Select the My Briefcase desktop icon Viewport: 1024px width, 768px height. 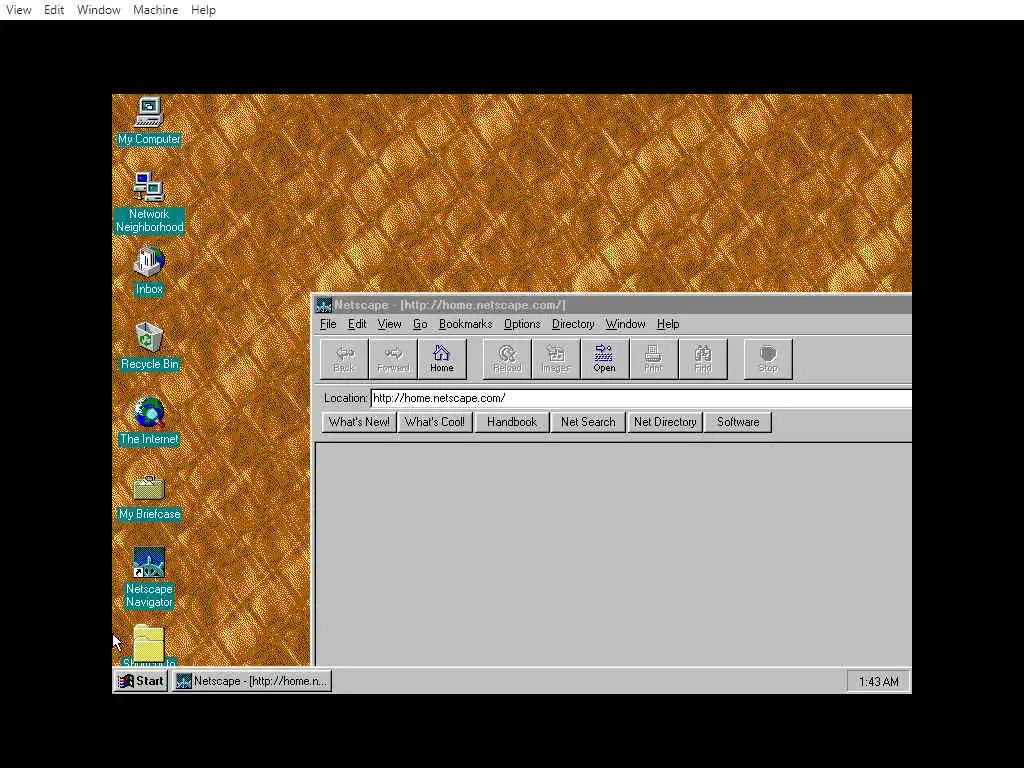pyautogui.click(x=149, y=496)
